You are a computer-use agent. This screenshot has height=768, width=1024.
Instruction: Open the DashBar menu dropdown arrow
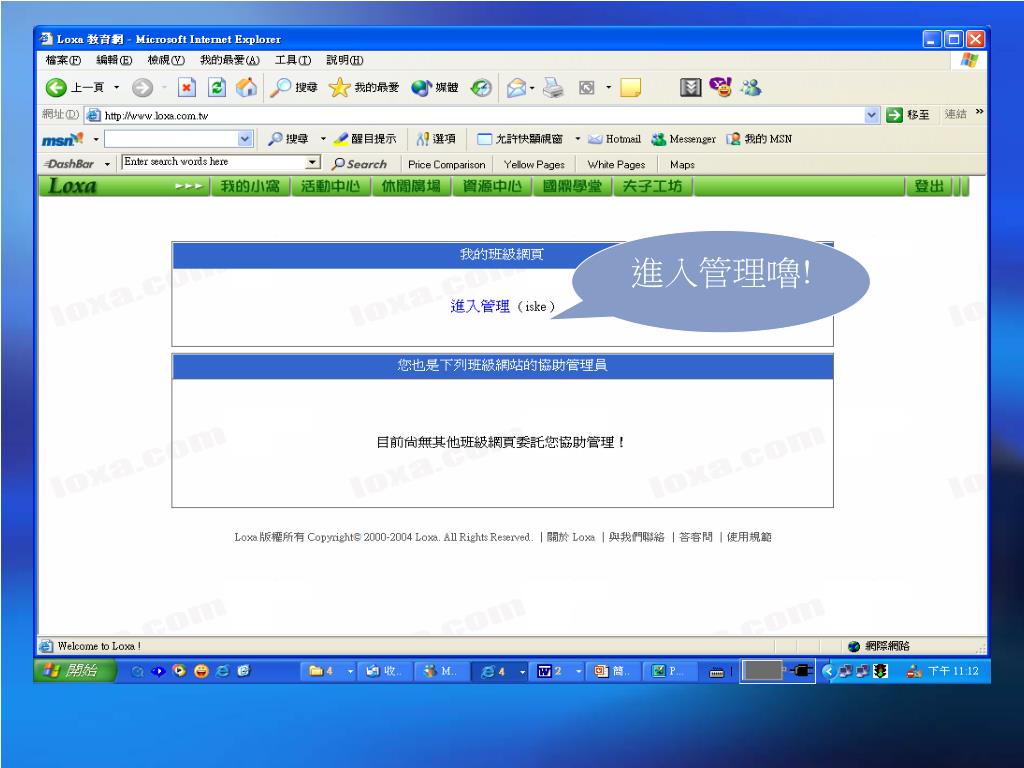tap(107, 165)
